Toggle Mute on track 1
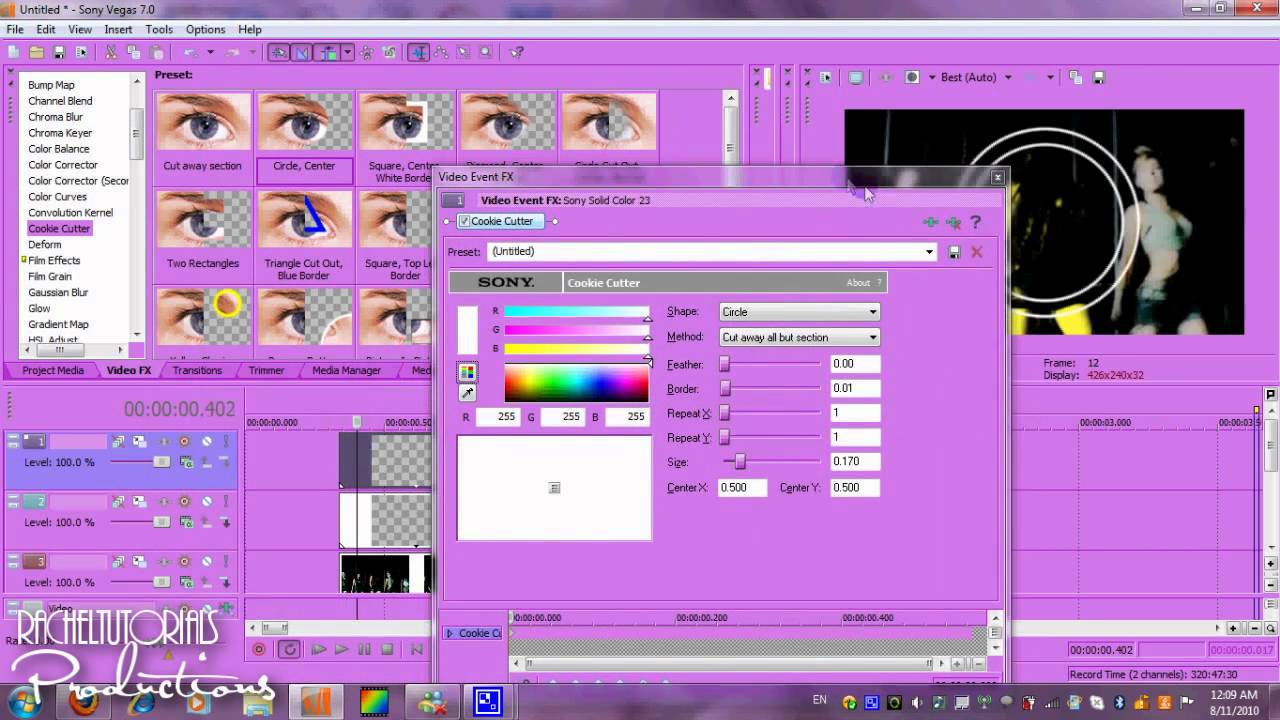This screenshot has height=720, width=1280. click(207, 441)
